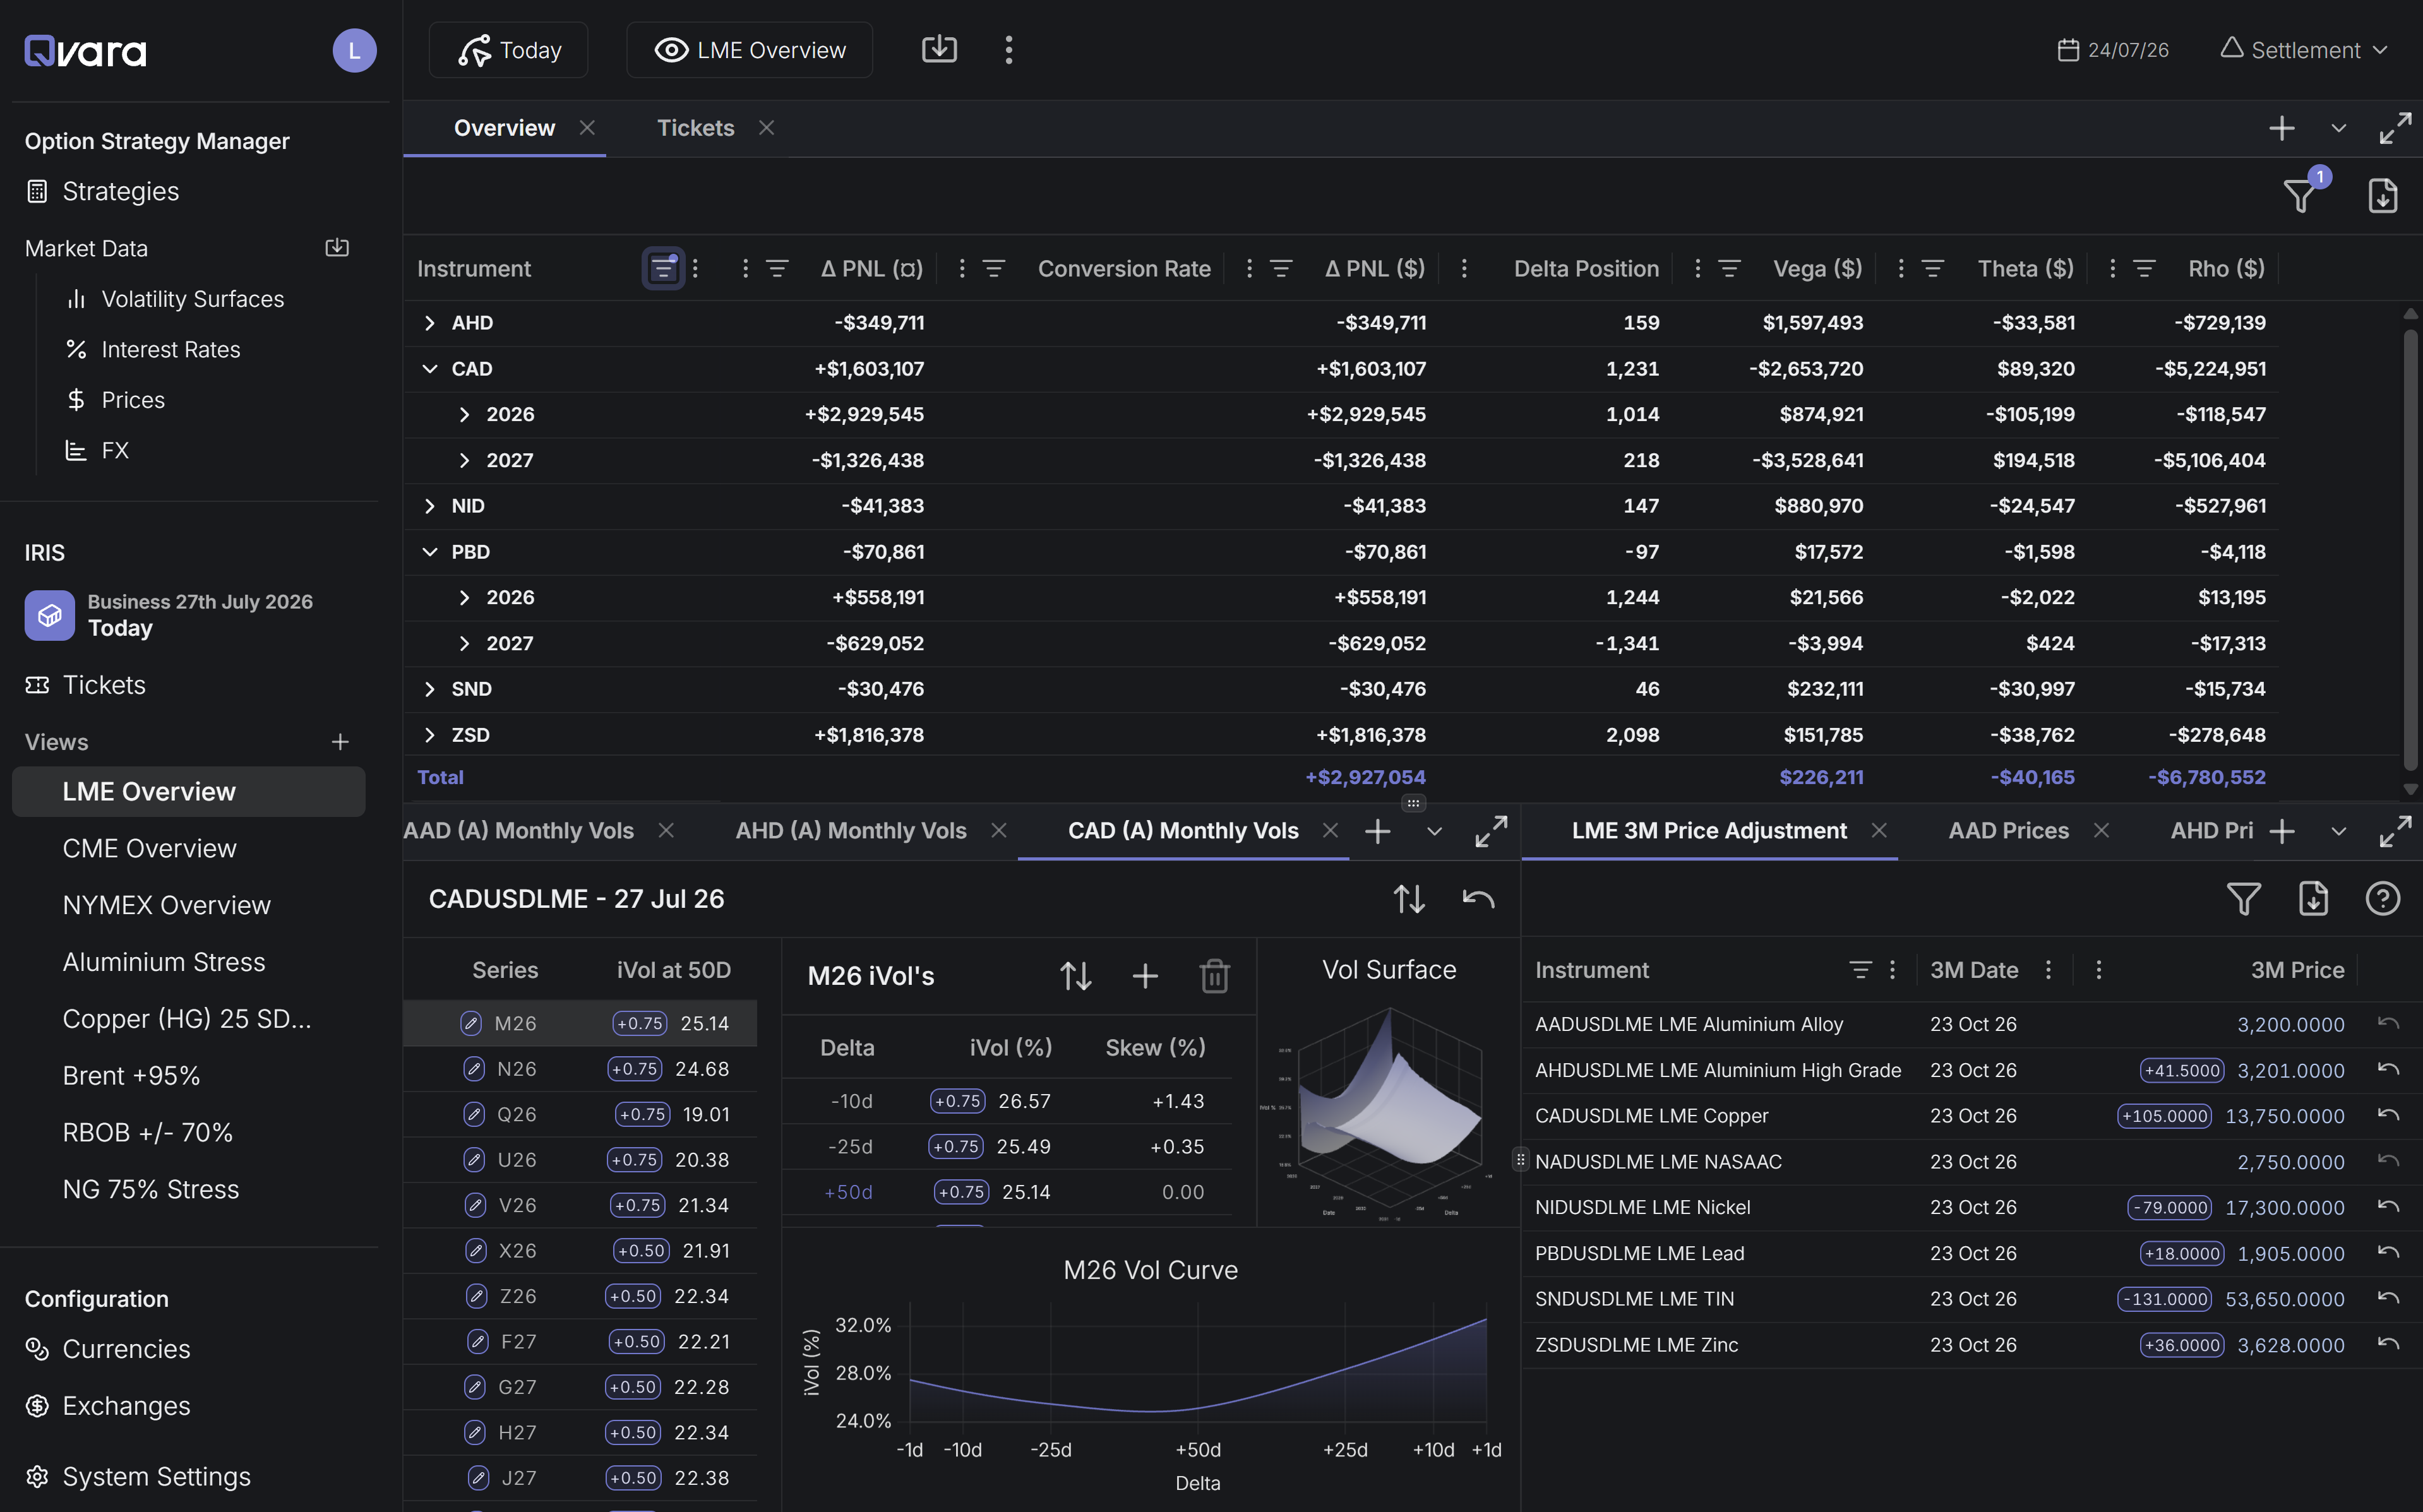Viewport: 2423px width, 1512px height.
Task: Open Interest Rates in Market Data
Action: (171, 349)
